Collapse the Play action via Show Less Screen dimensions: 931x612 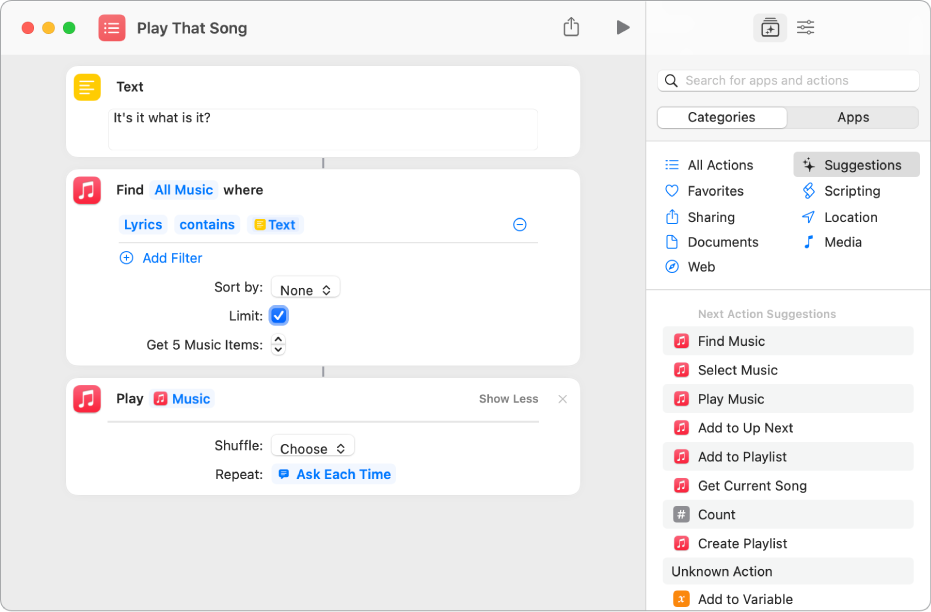click(508, 398)
